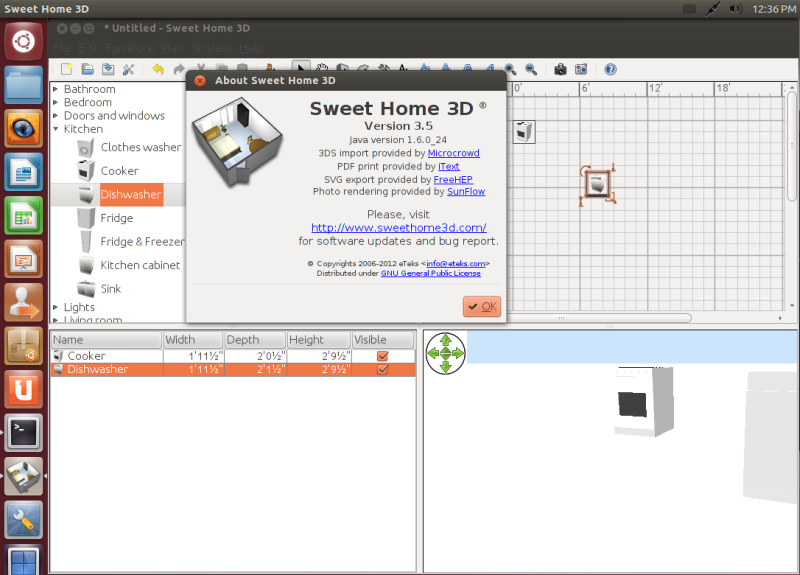
Task: Sort furniture table by Width column
Action: 193,340
